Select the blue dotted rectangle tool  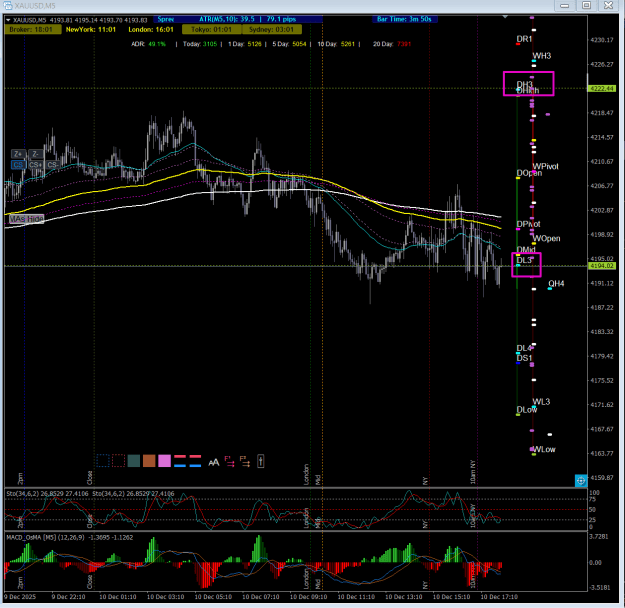103,461
